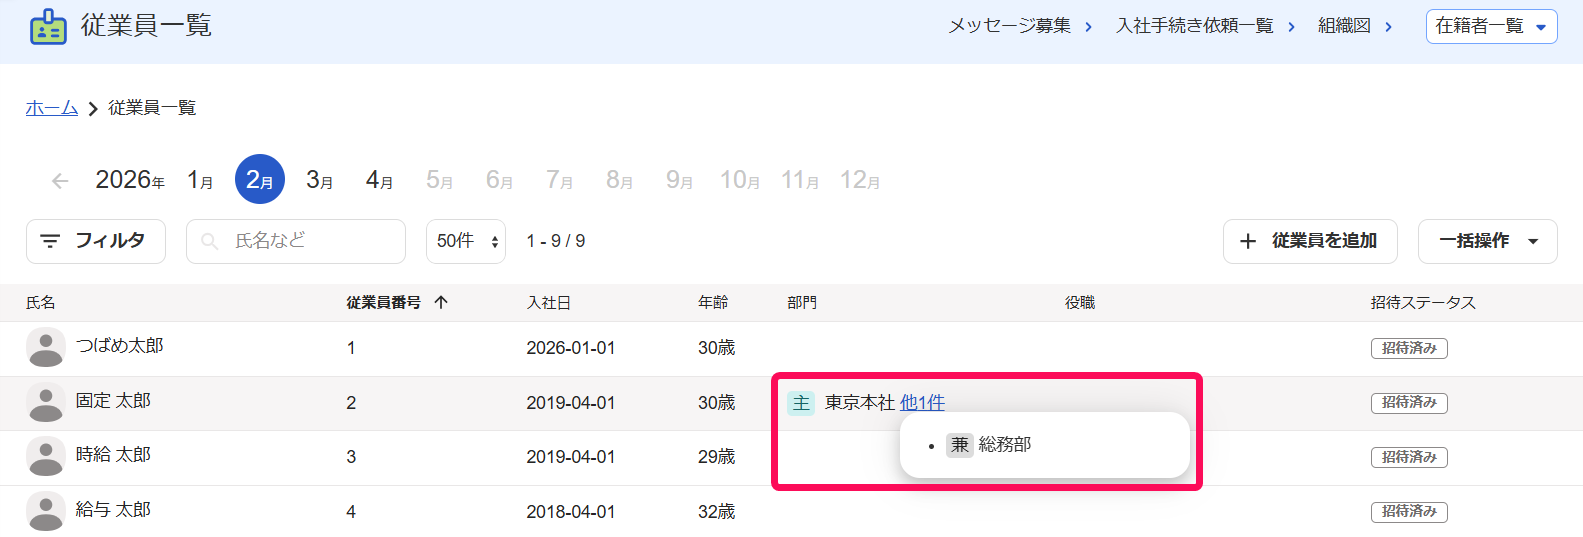
Task: Click 招待済み badge in 時給 太郎 row
Action: 1409,457
